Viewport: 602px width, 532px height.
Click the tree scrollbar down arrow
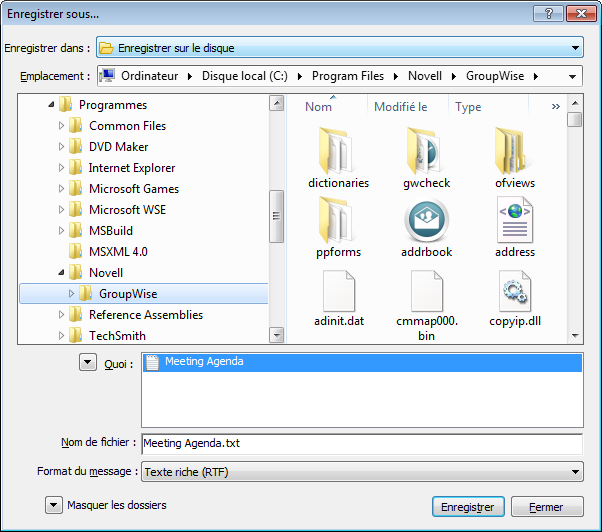(276, 335)
